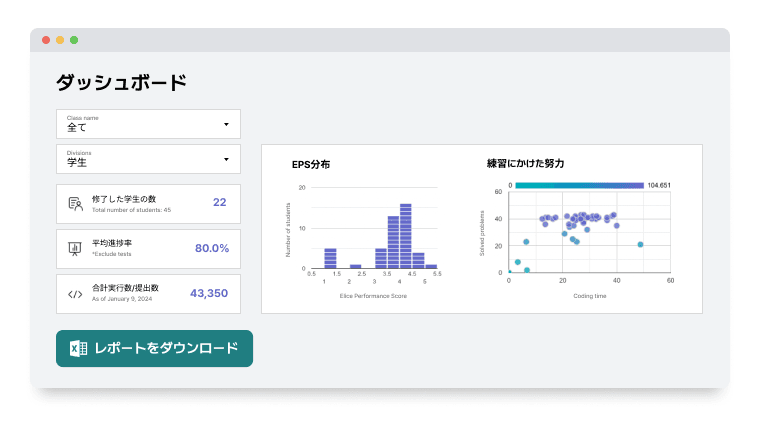Screen dimensions: 760x426
Task: Click the red close window dot
Action: tap(46, 40)
